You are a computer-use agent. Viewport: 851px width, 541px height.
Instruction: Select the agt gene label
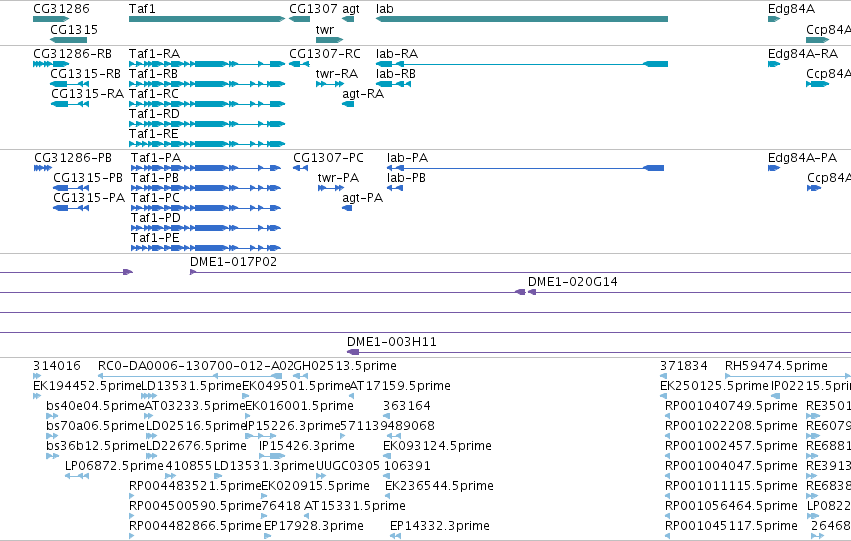351,9
